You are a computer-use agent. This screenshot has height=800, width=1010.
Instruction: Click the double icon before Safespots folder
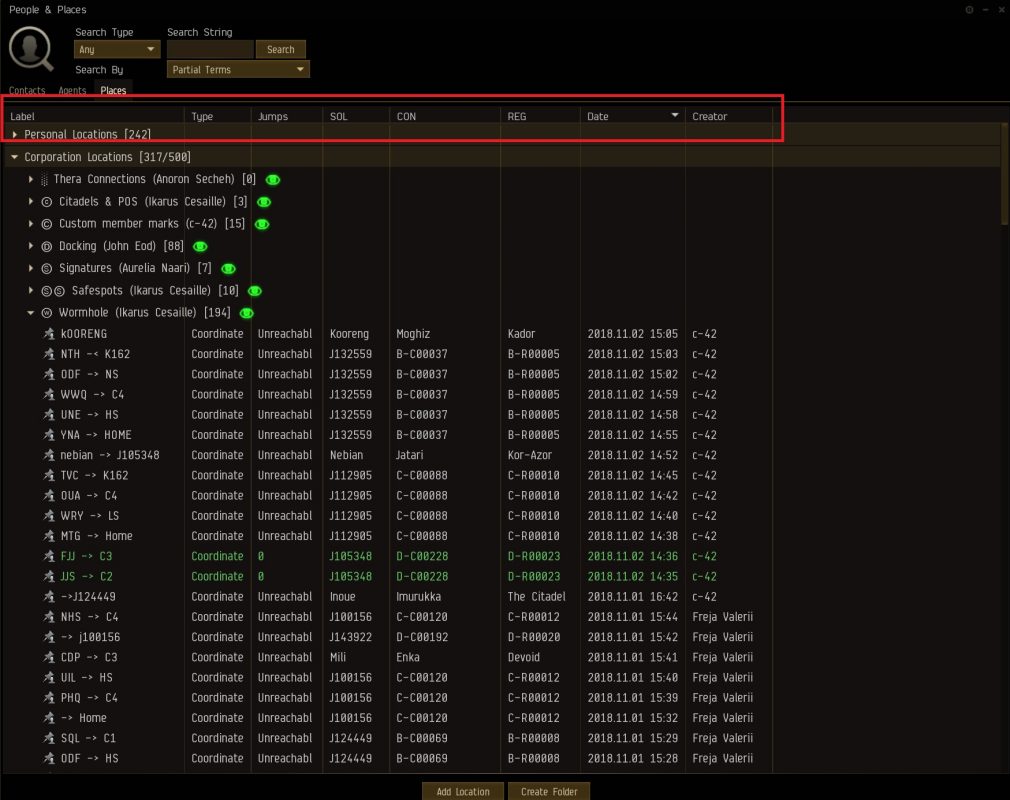[52, 291]
